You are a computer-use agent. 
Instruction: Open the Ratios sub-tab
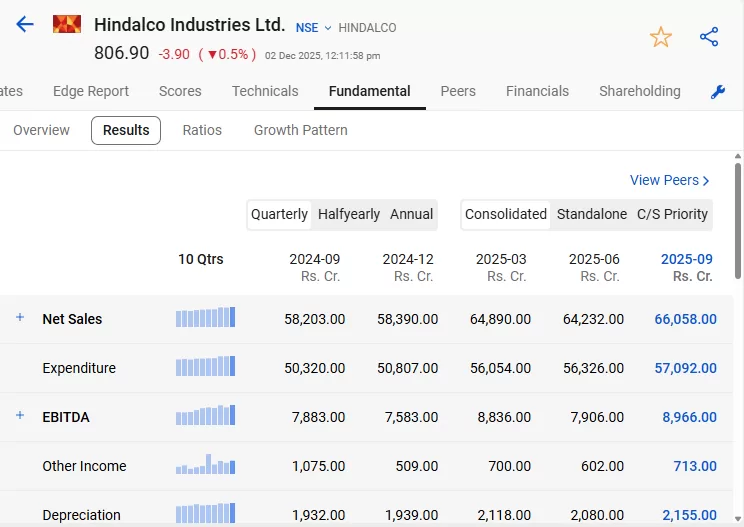(x=202, y=130)
